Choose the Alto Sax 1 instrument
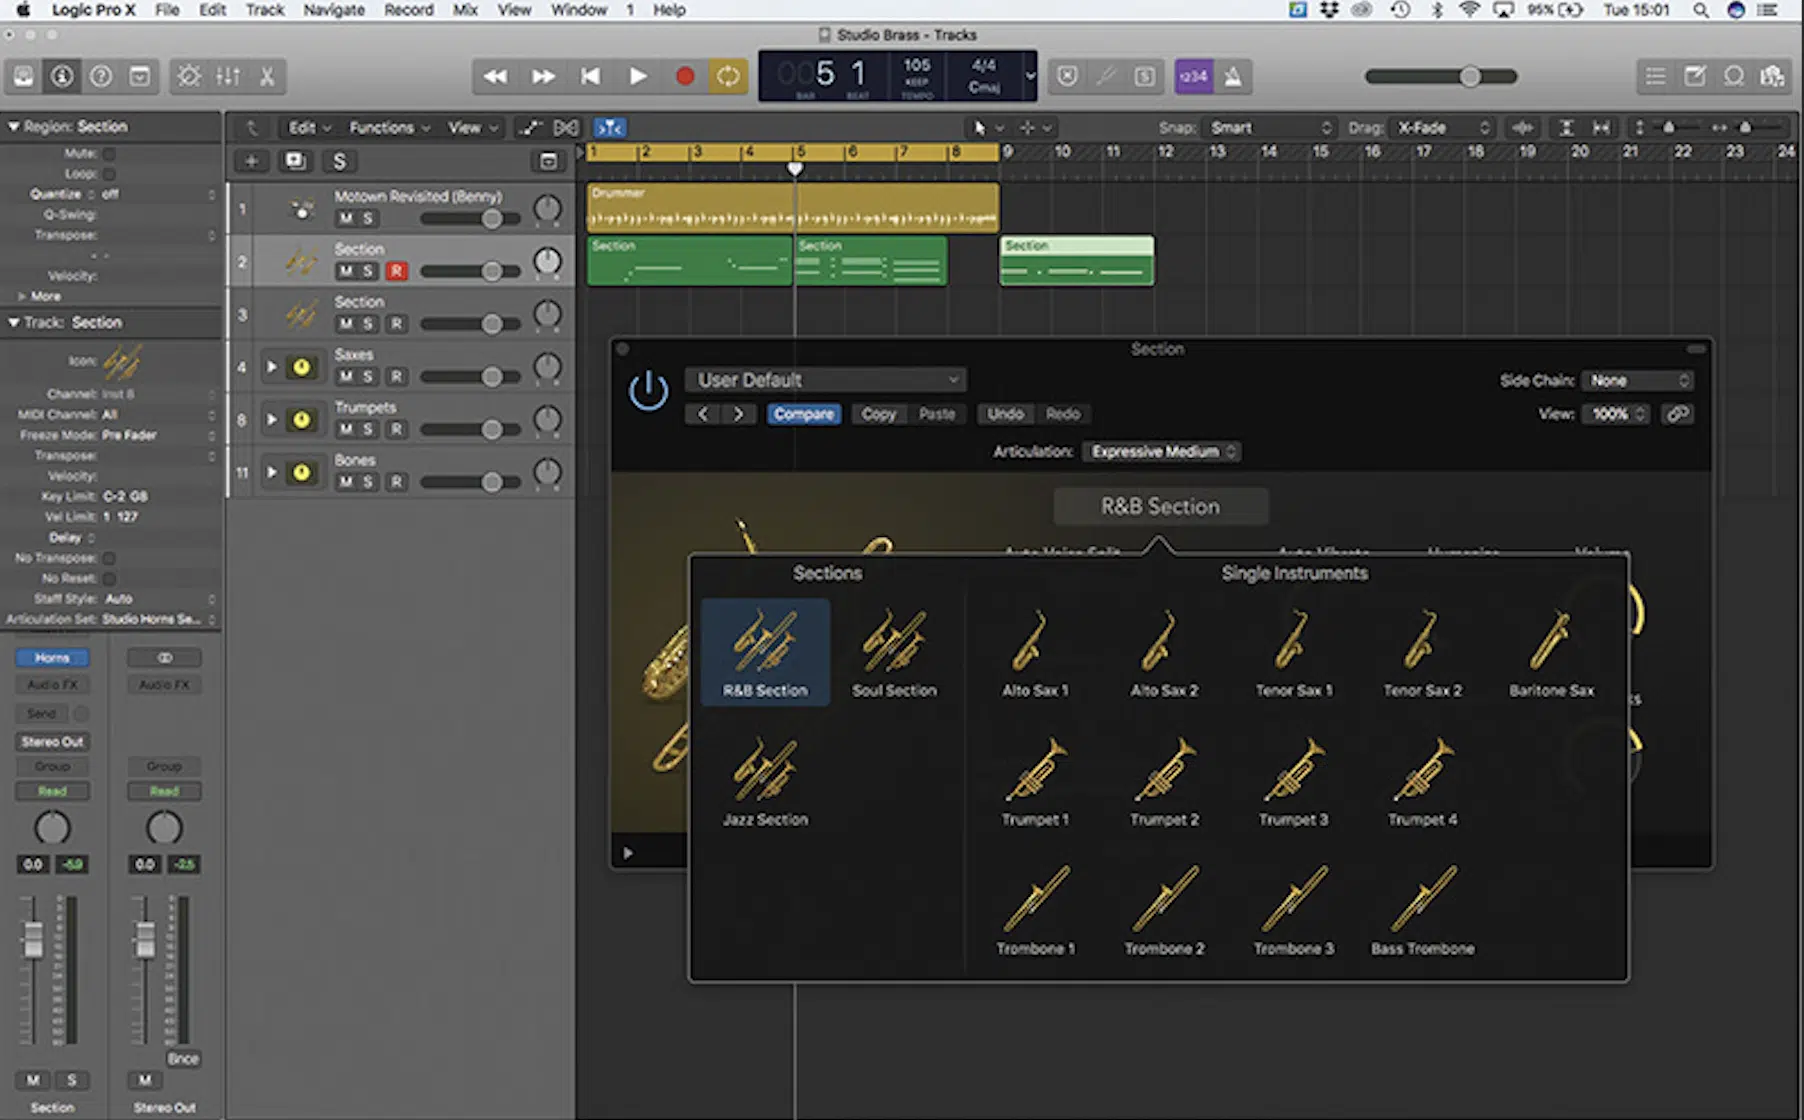 pos(1035,652)
